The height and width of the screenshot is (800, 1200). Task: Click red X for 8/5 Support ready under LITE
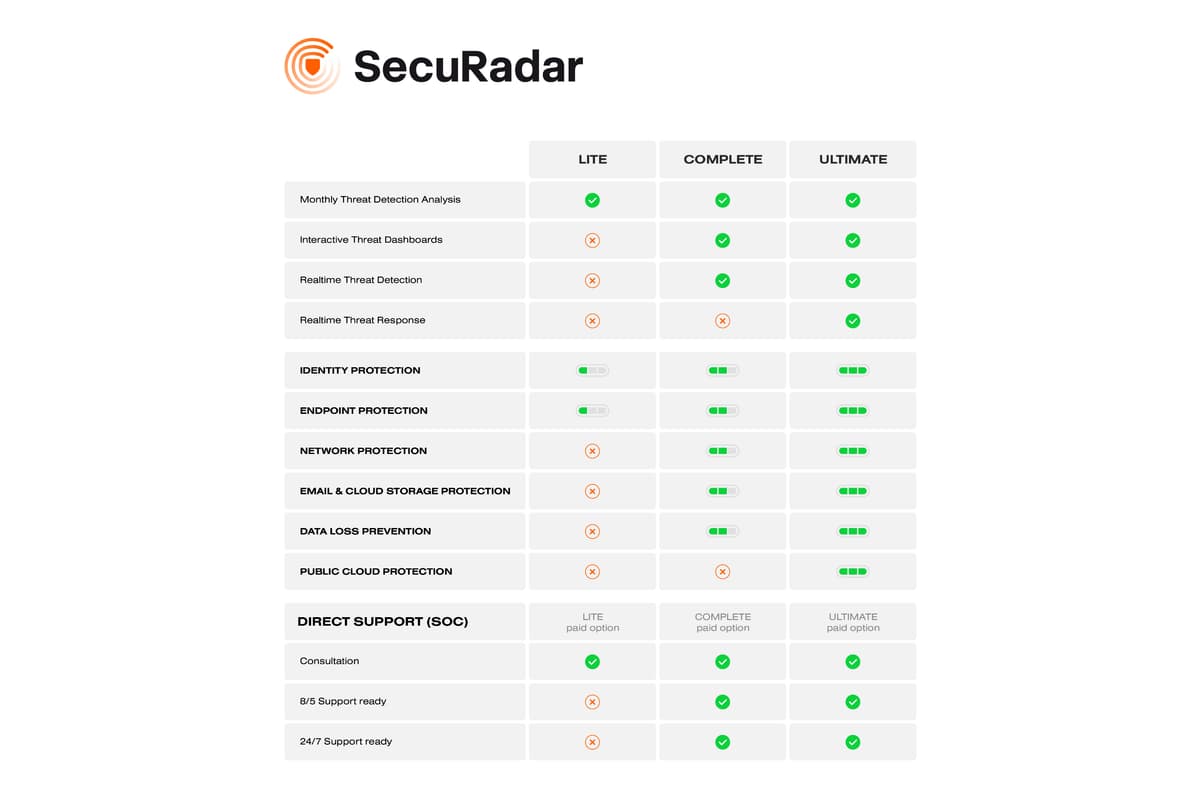point(592,702)
